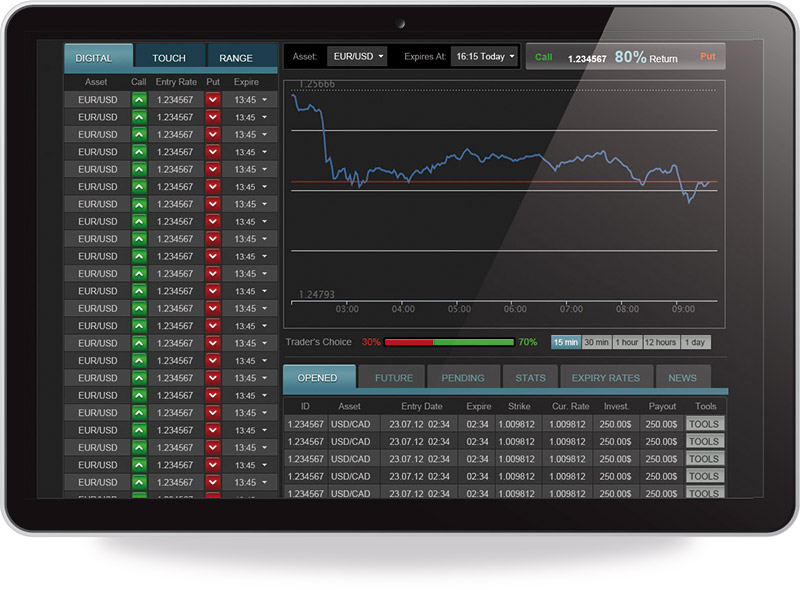This screenshot has height=590, width=800.
Task: Click red Put arrow in first EUR/USD row
Action: (x=212, y=100)
